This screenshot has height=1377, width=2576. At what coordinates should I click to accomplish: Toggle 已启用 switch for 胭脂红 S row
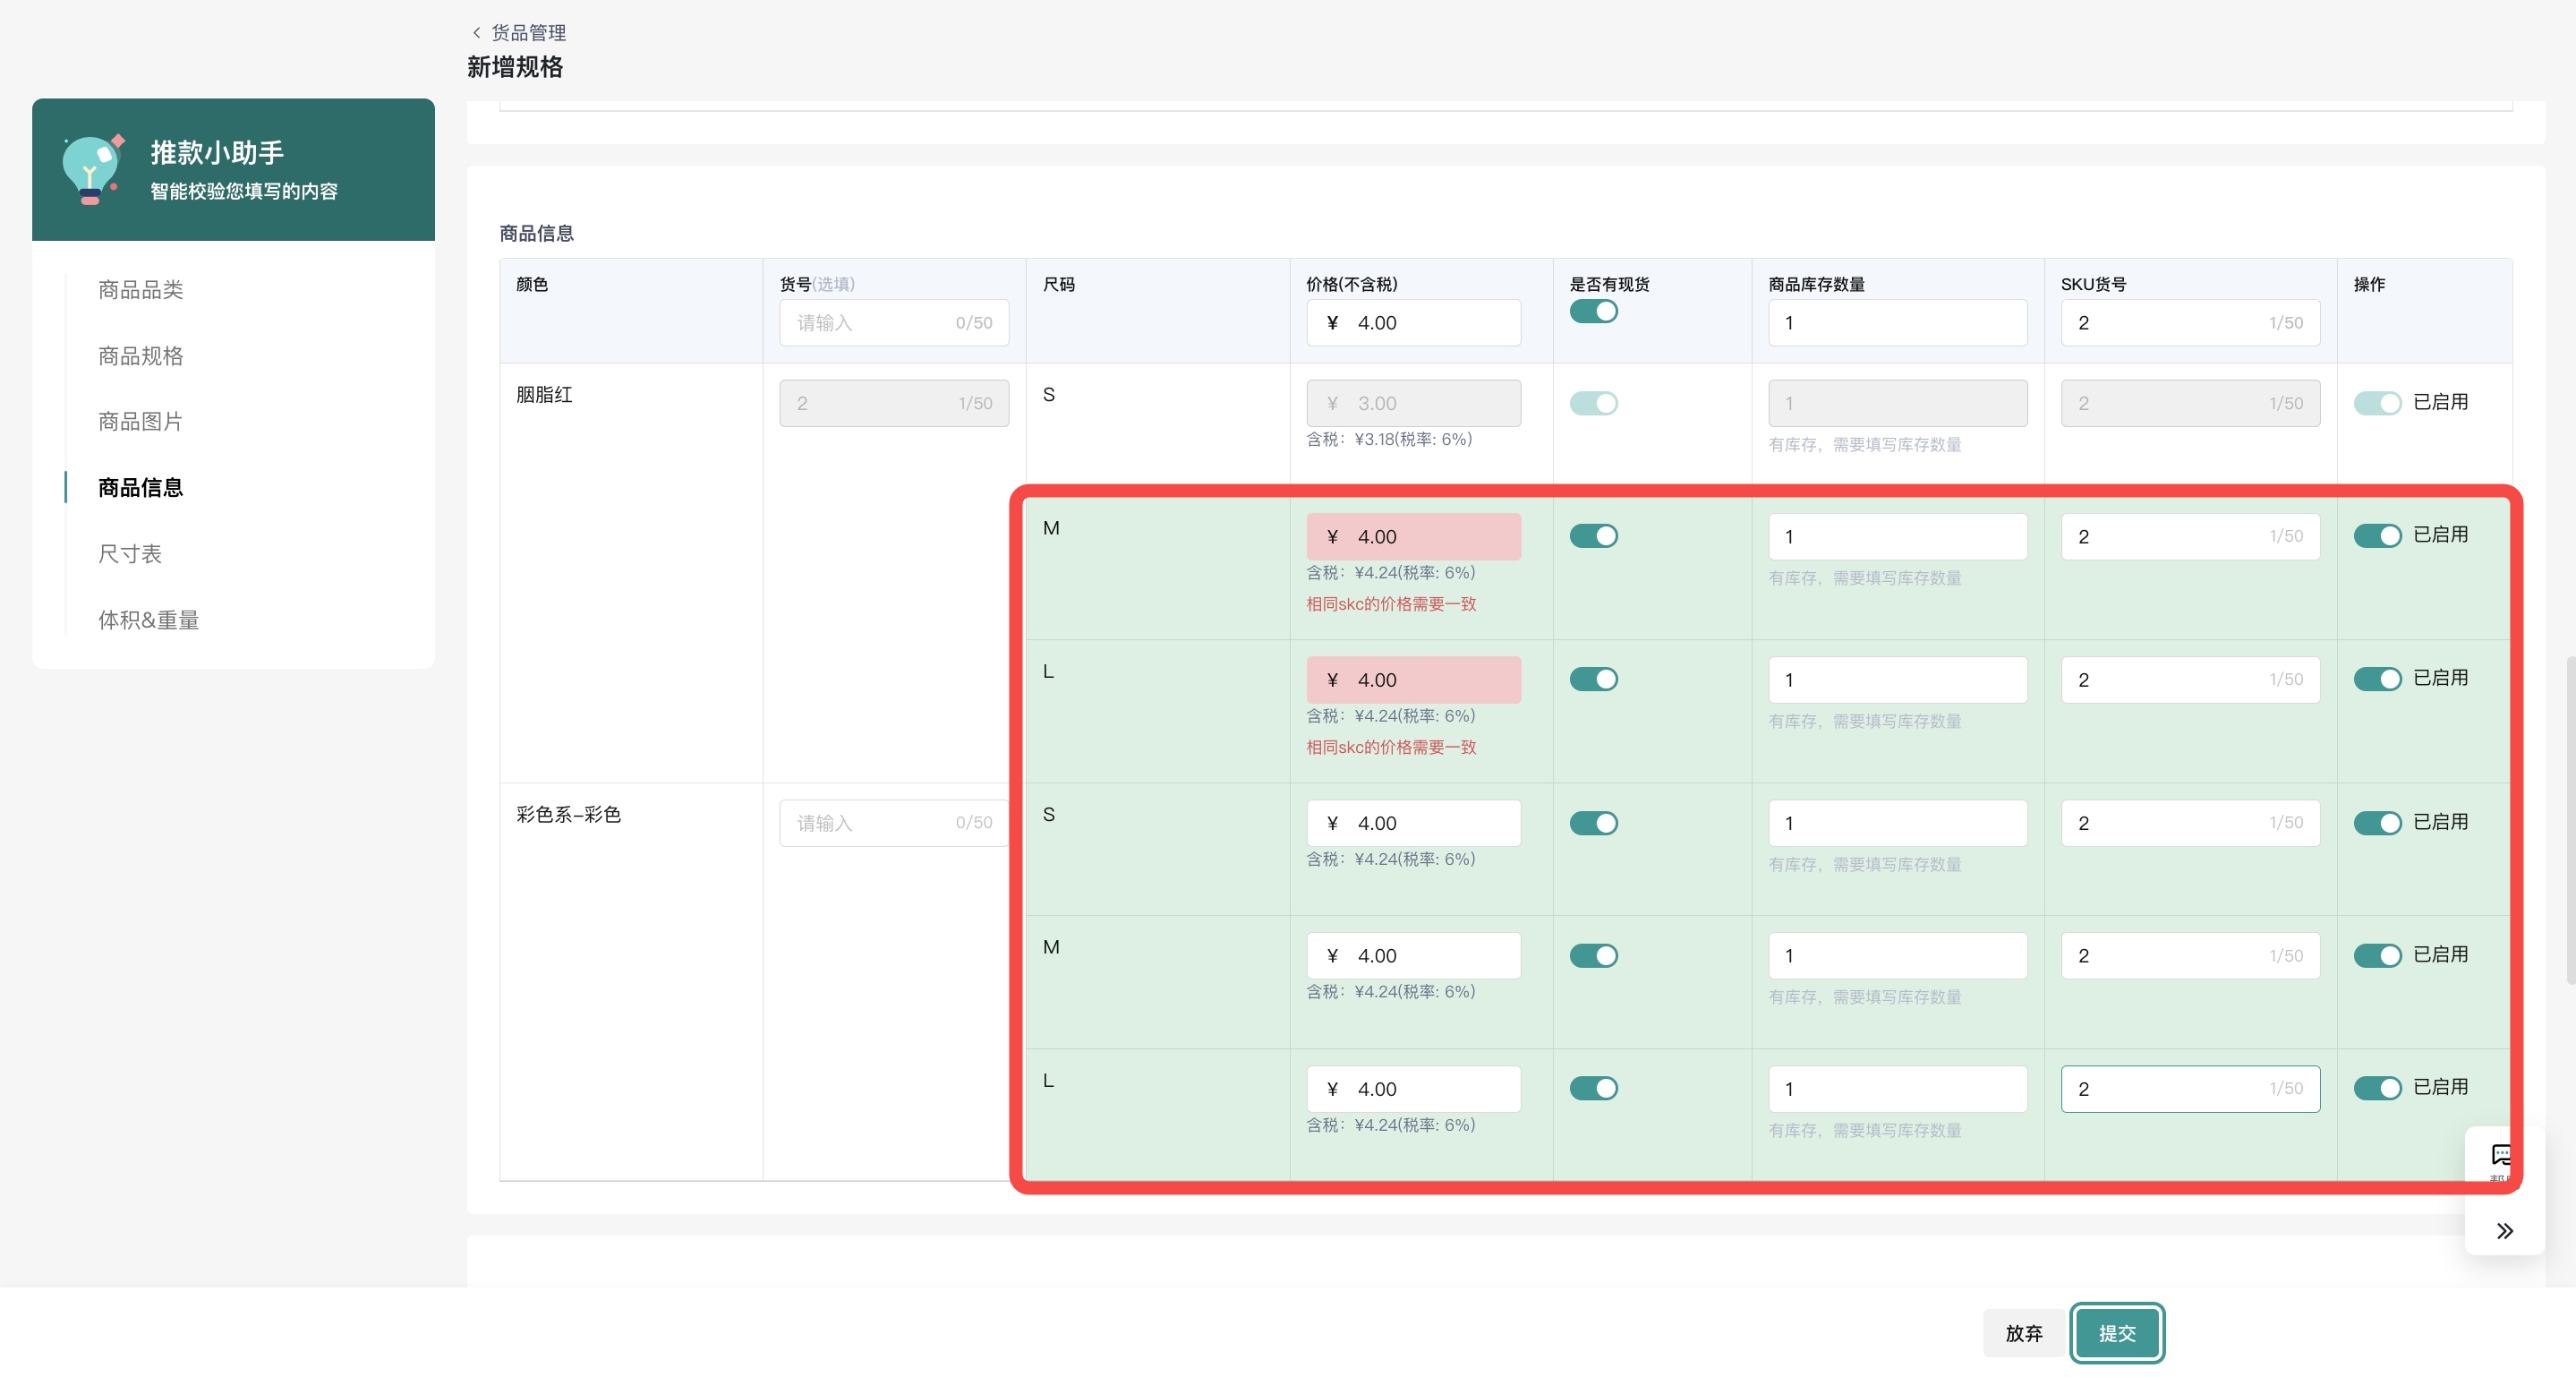click(2378, 403)
